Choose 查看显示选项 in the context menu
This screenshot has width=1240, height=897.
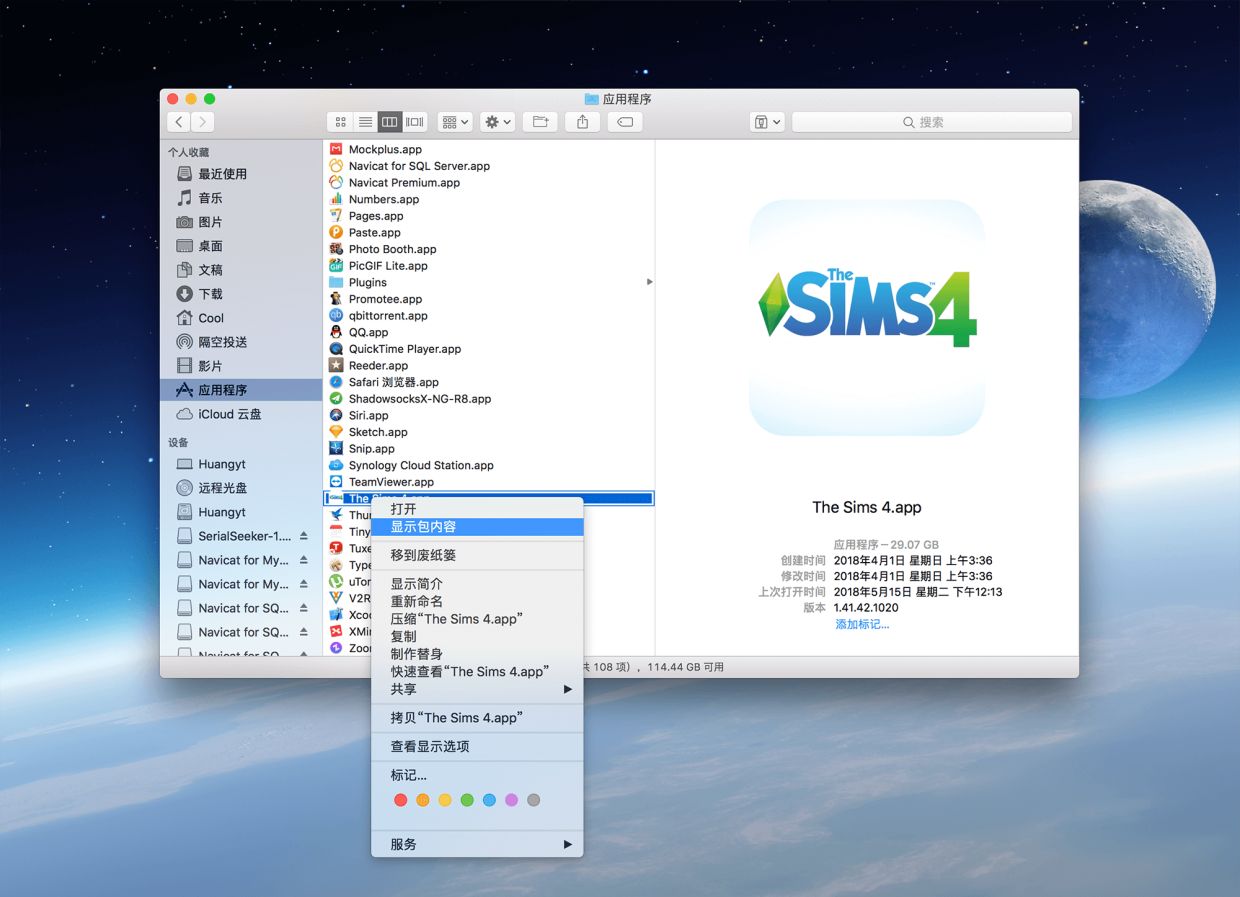477,747
